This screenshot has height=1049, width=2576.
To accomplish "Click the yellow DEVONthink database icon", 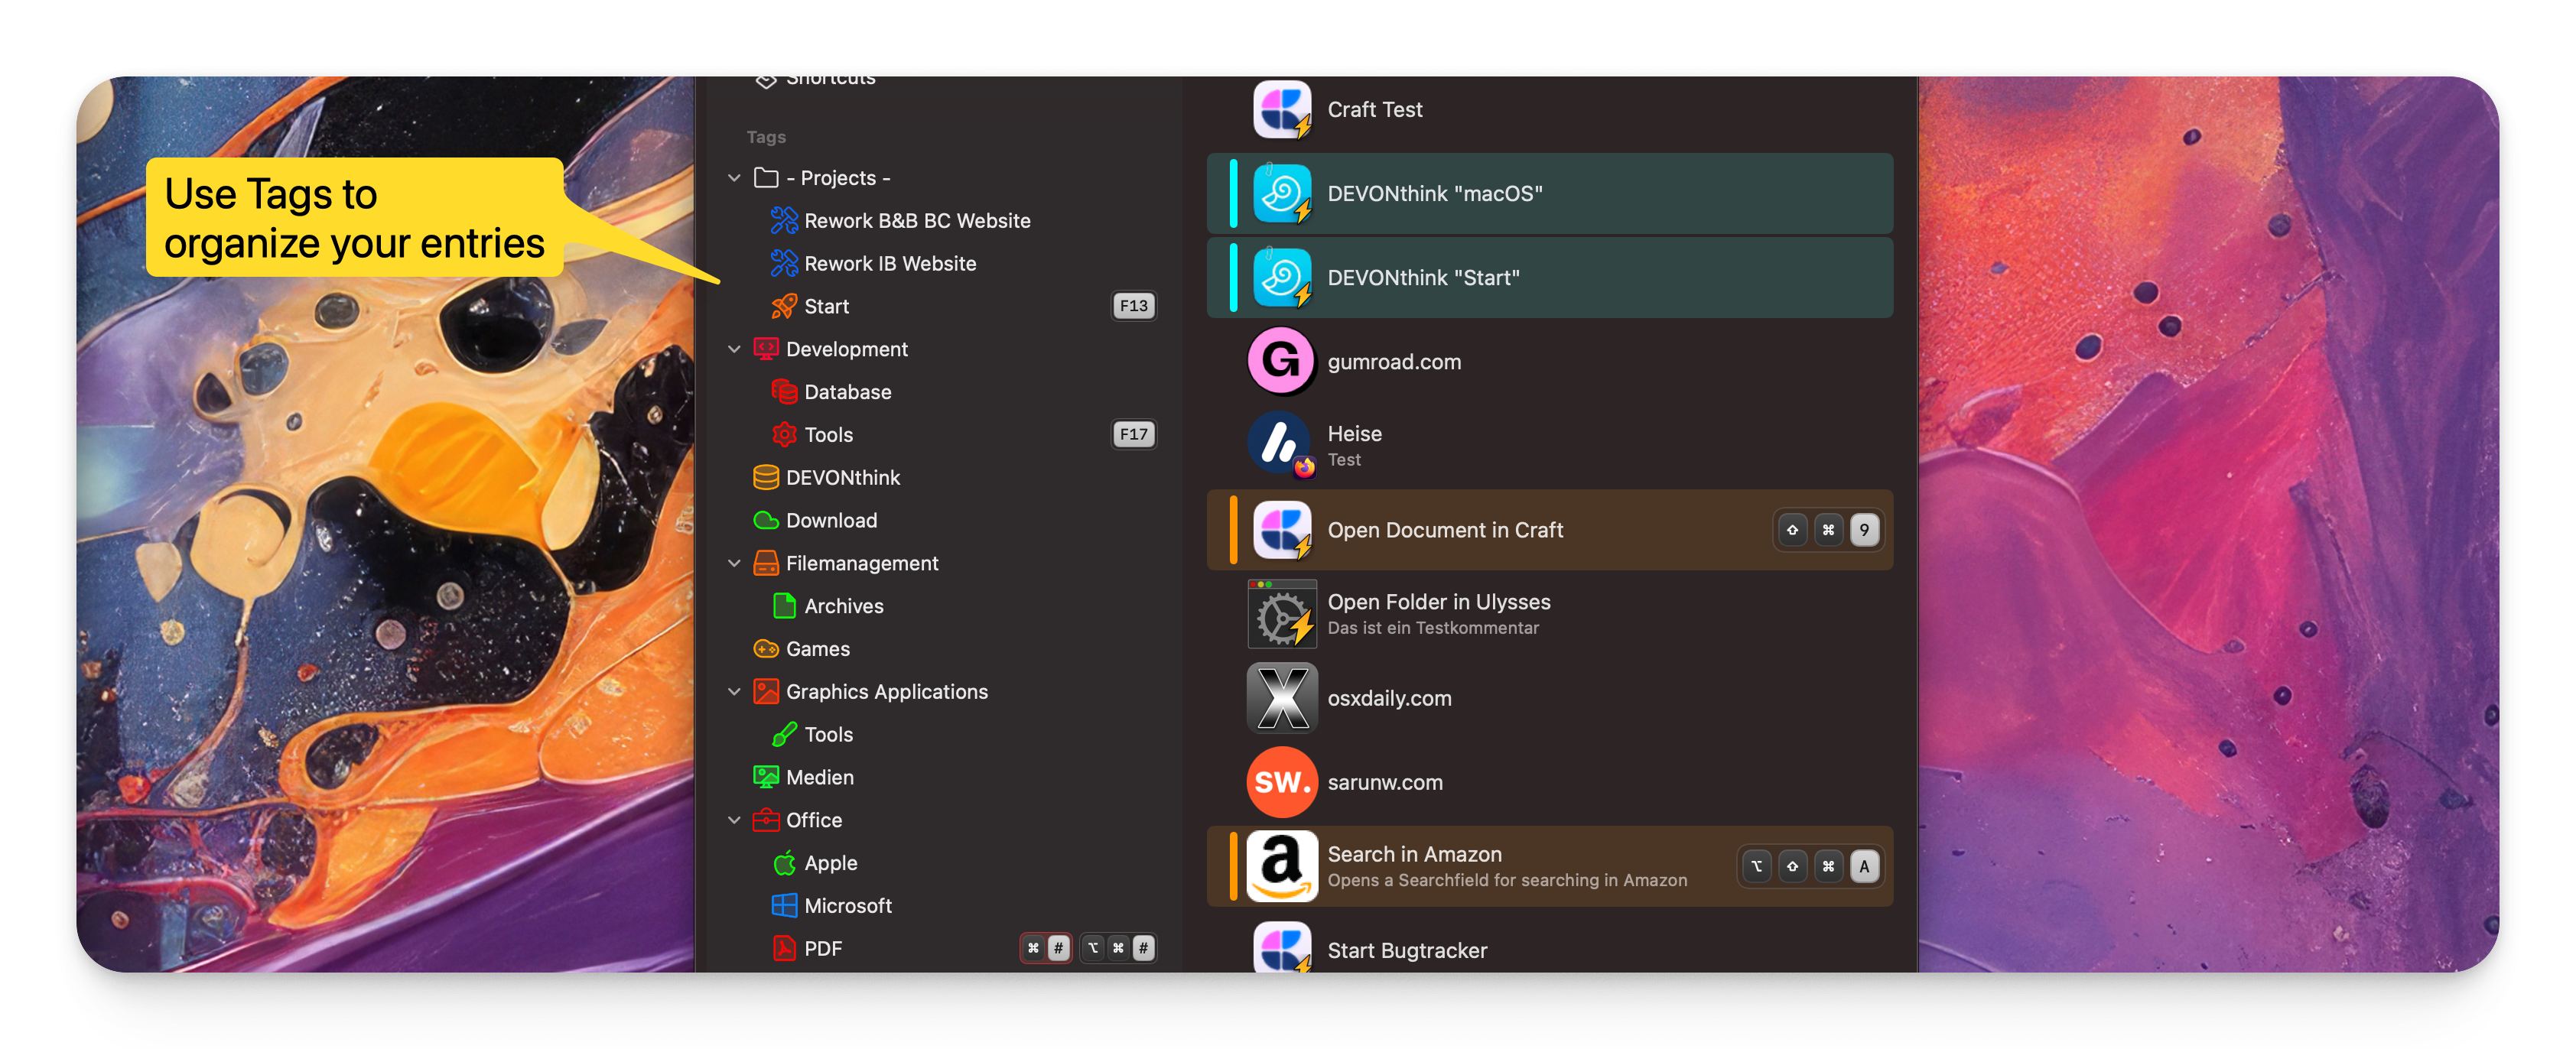I will tap(765, 477).
